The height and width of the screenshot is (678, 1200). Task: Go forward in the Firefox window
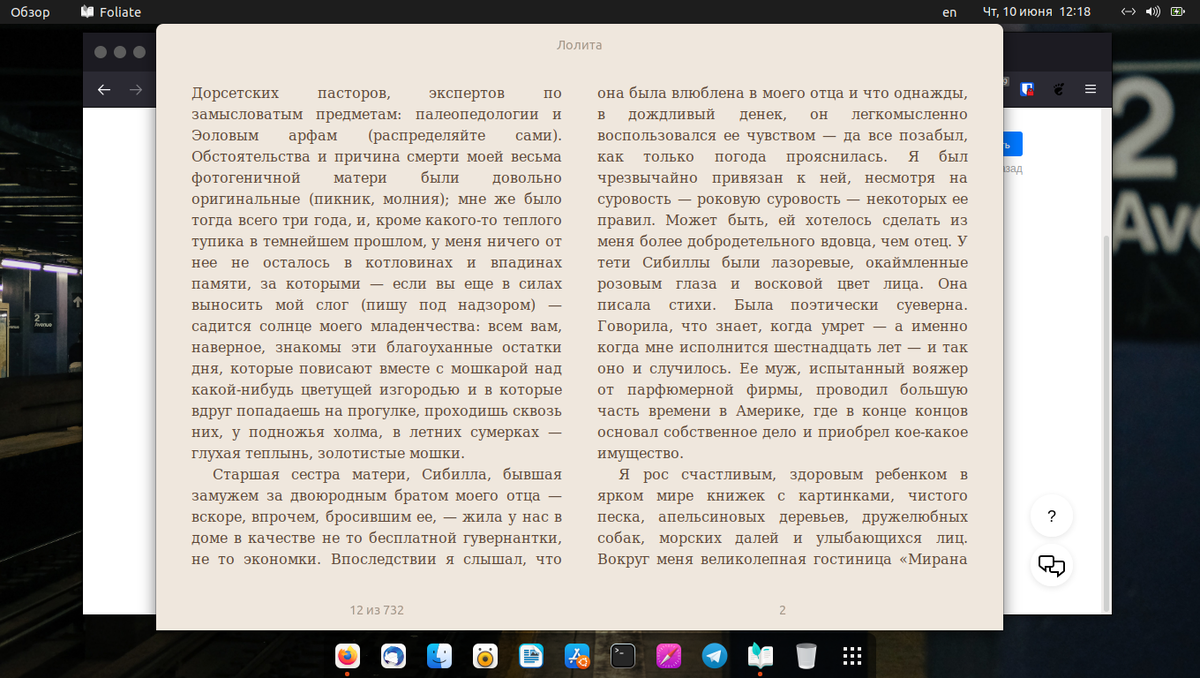point(136,90)
